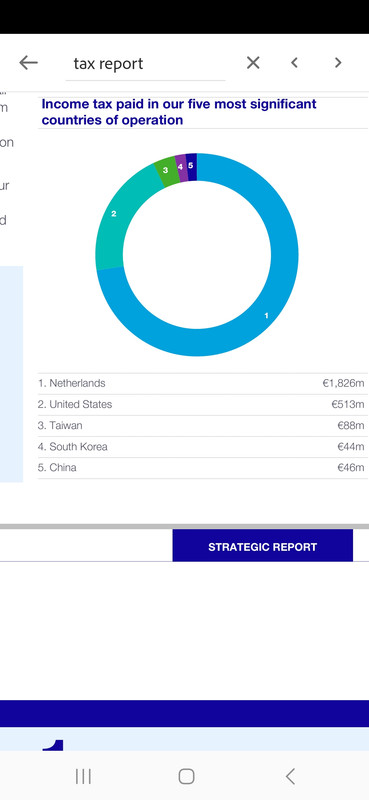The width and height of the screenshot is (369, 800).
Task: Tap the Android back navigation button
Action: [x=290, y=777]
